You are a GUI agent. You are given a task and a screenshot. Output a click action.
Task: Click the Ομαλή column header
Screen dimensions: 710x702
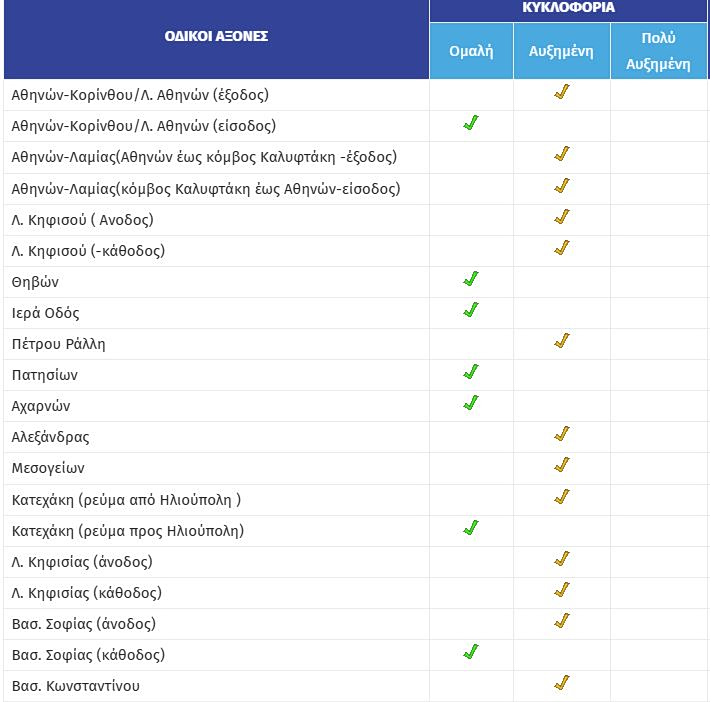click(471, 51)
